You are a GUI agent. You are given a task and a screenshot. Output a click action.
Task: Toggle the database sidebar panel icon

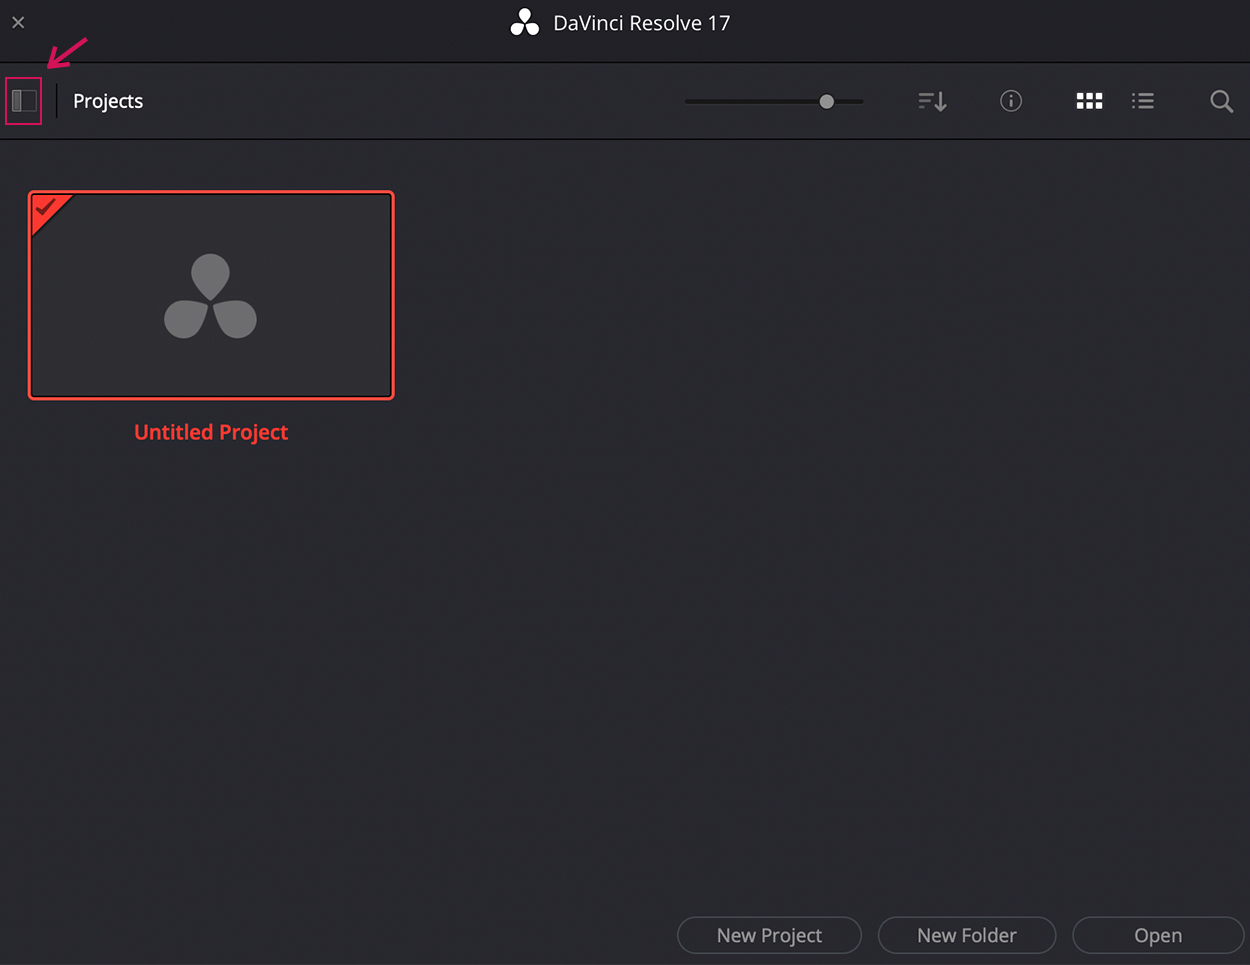[24, 101]
